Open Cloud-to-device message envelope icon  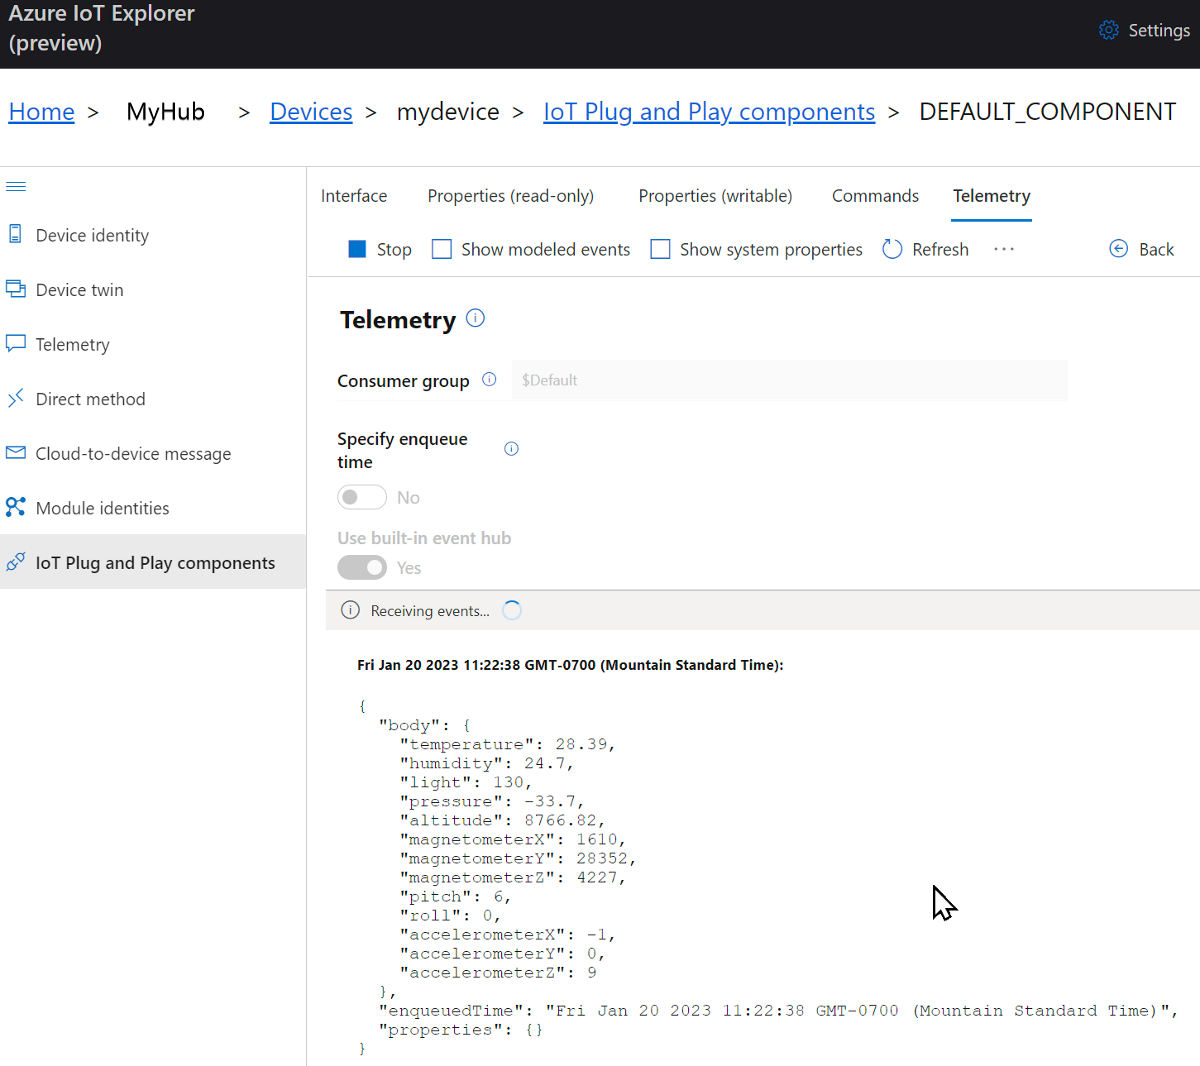(15, 452)
